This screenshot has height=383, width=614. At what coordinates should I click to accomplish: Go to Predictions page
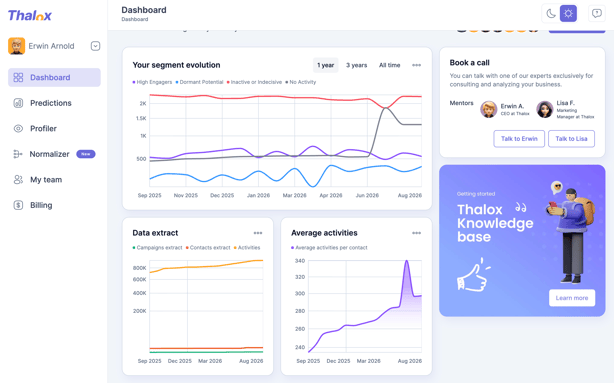51,103
